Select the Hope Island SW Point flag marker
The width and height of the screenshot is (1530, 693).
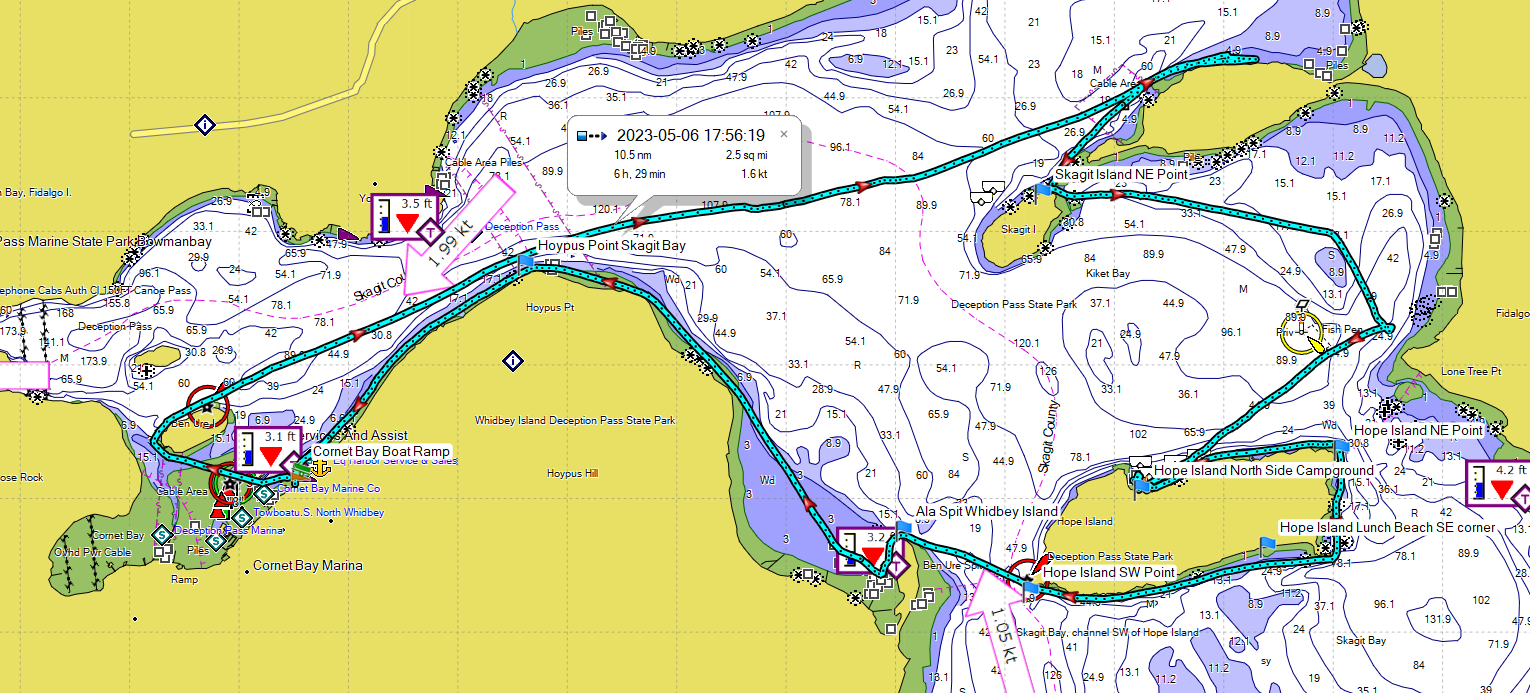coord(1030,586)
